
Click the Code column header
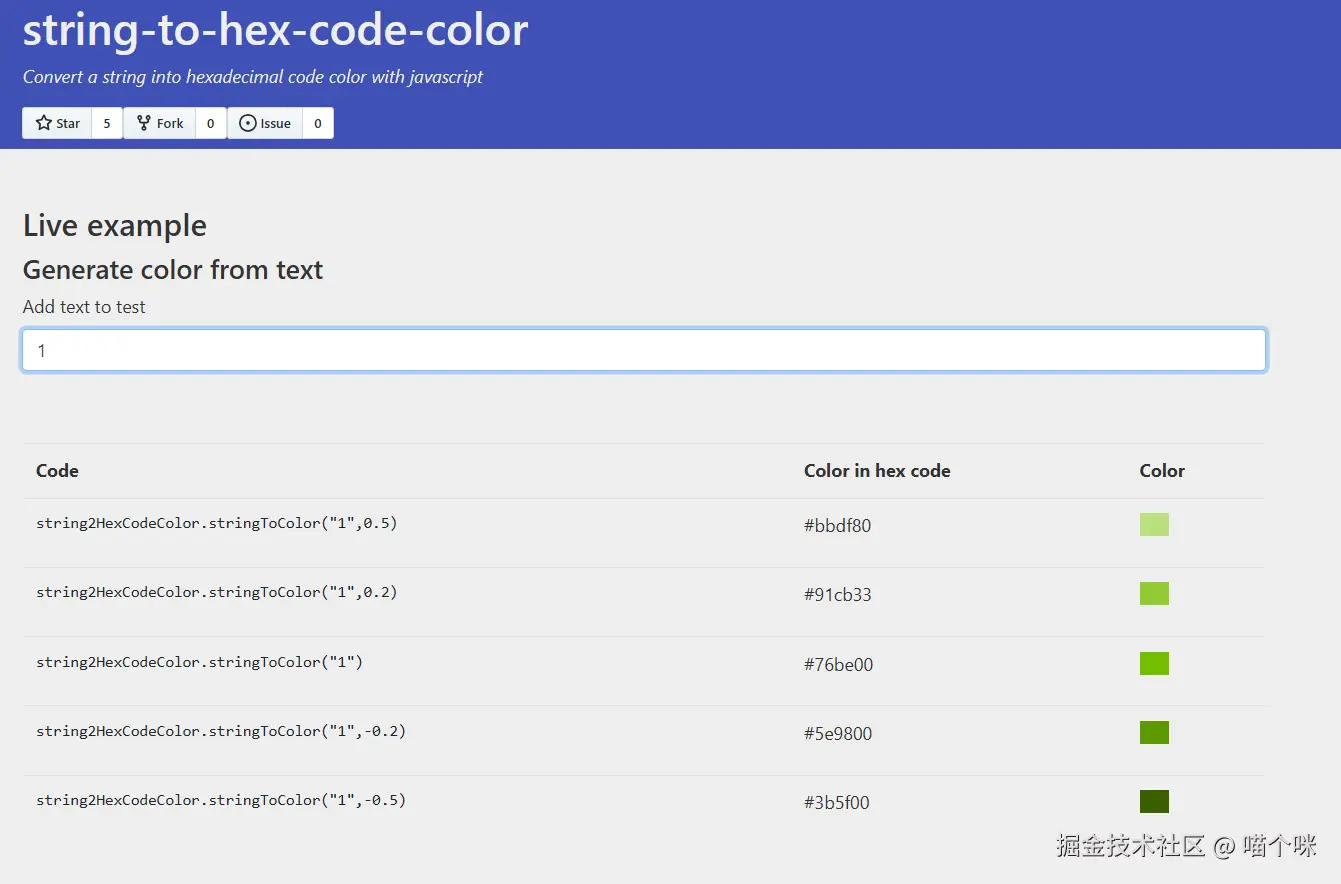pyautogui.click(x=57, y=471)
